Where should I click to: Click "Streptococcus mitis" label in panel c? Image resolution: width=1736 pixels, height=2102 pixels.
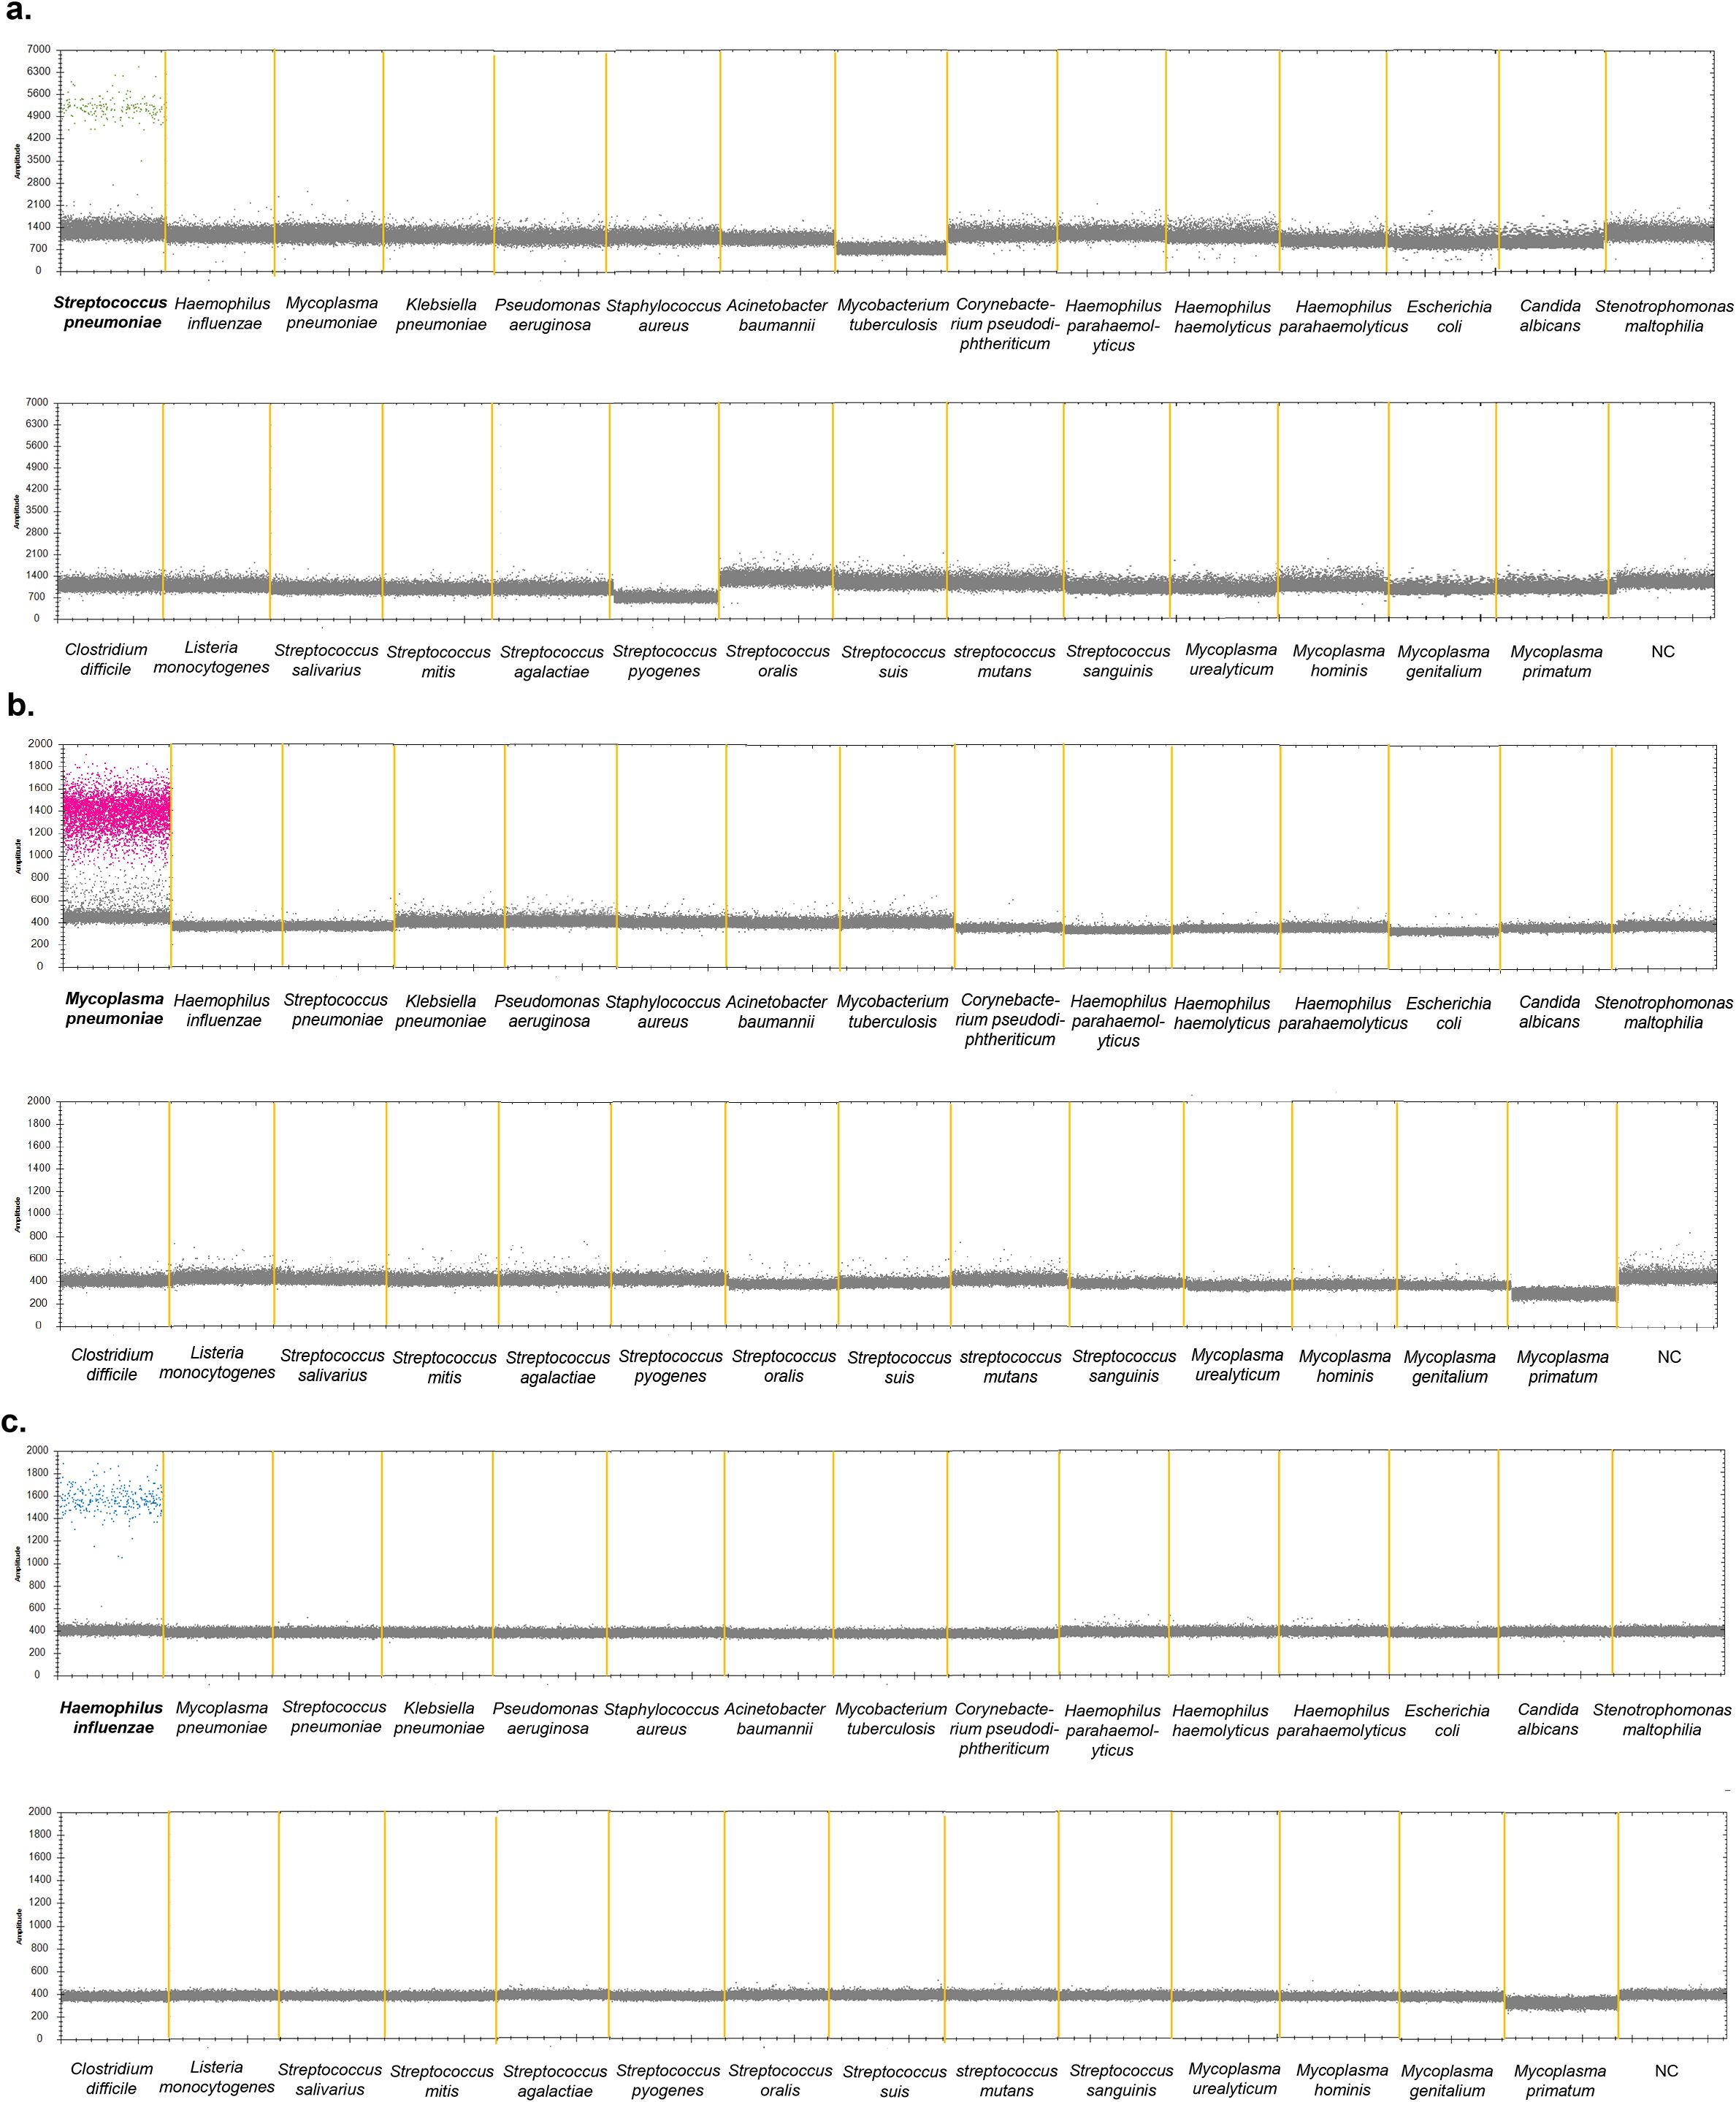(x=442, y=2081)
